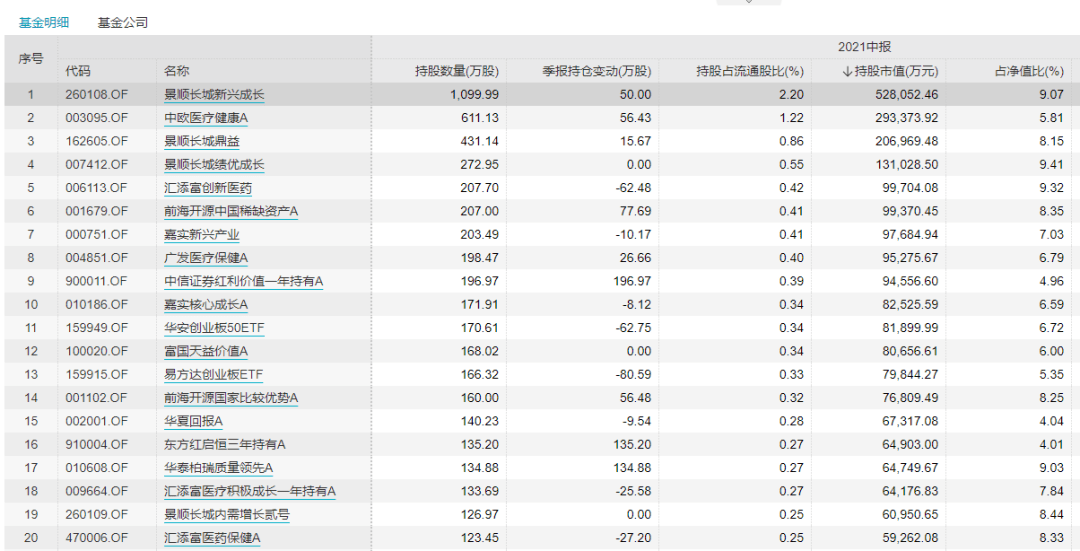
Task: Collapse the panel using the top chevron
Action: (x=748, y=2)
